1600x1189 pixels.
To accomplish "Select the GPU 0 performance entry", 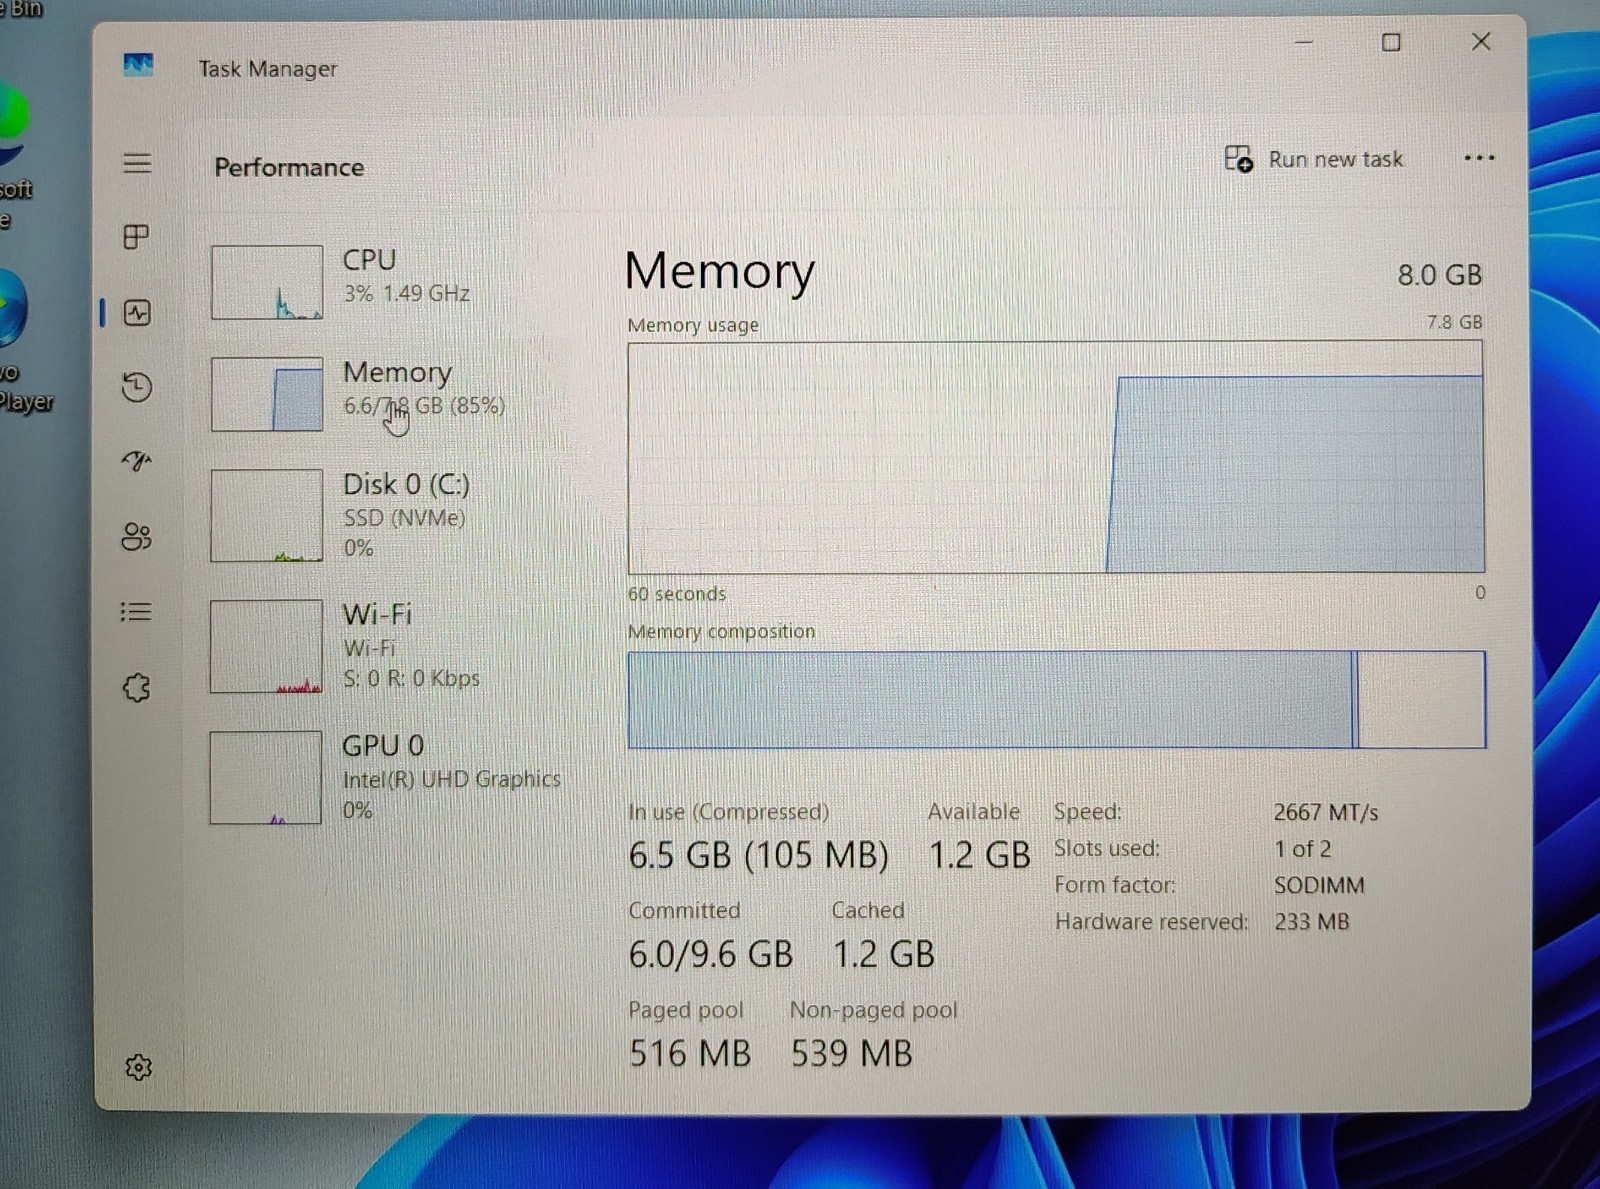I will pos(390,778).
